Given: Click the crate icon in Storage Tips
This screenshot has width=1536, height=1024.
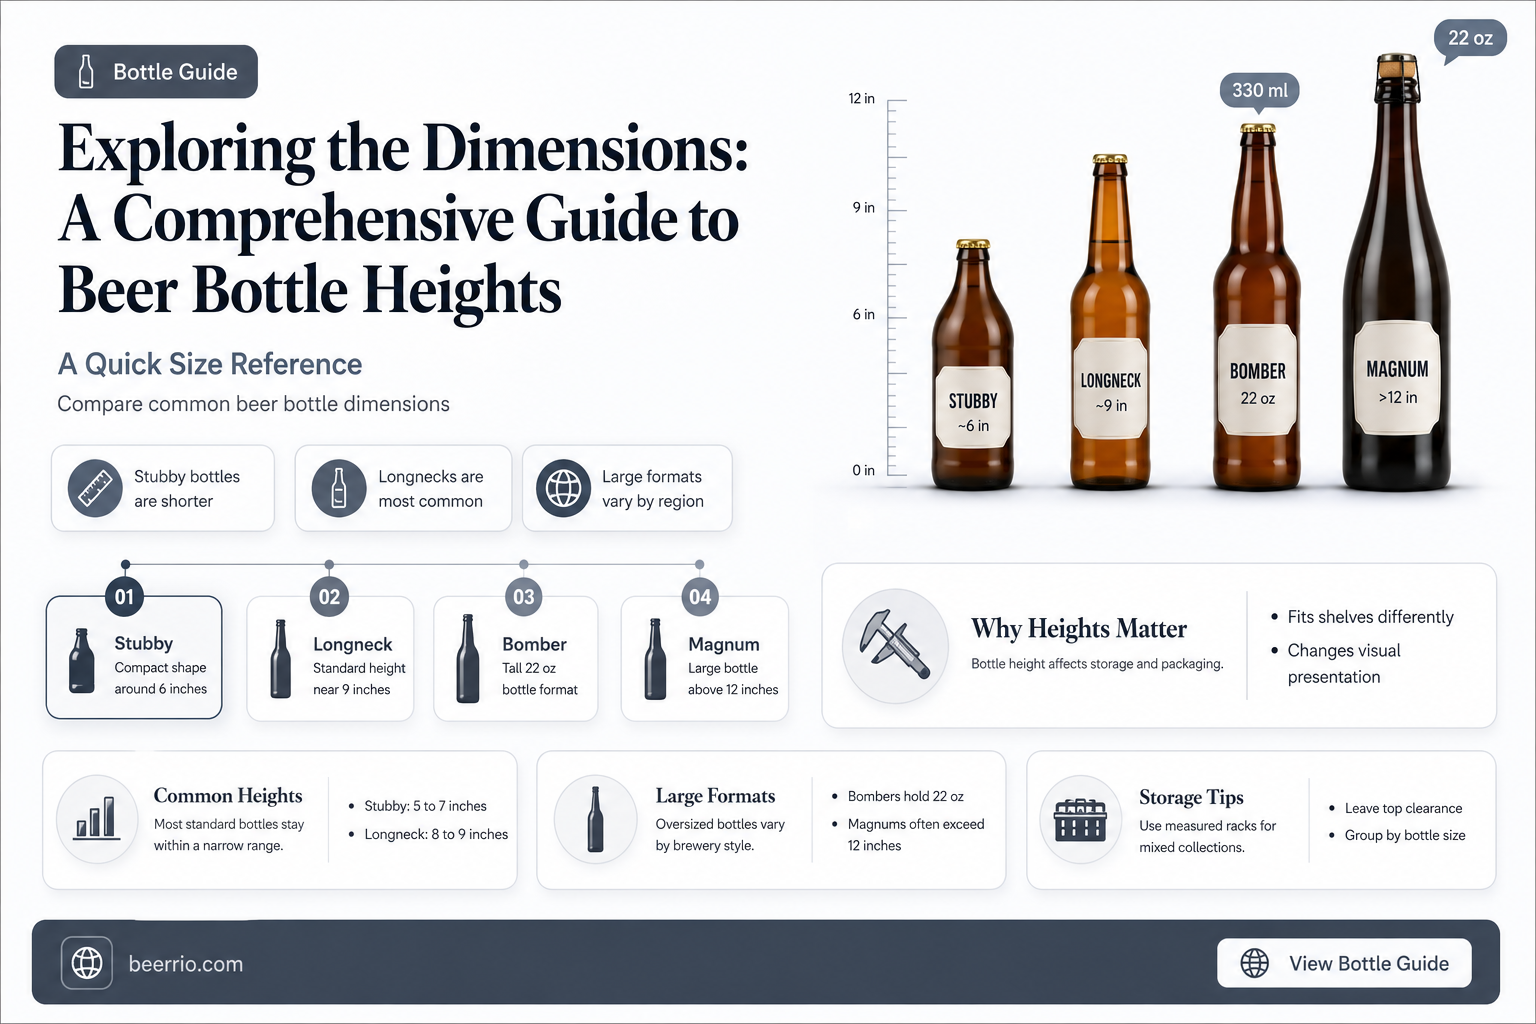Looking at the screenshot, I should pos(1080,820).
